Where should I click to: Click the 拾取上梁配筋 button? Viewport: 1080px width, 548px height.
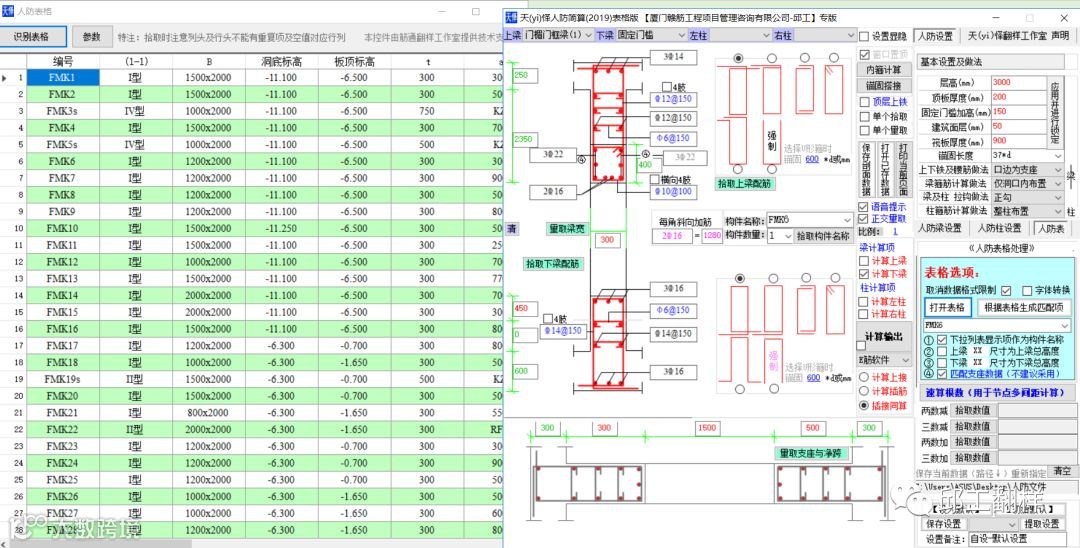click(744, 185)
